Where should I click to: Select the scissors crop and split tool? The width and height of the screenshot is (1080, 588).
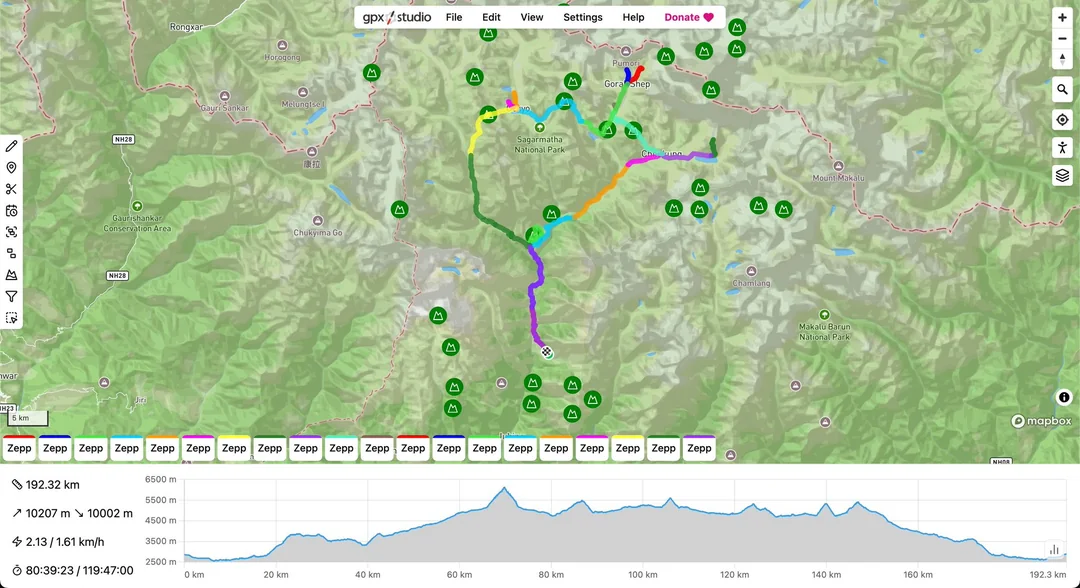[x=11, y=189]
